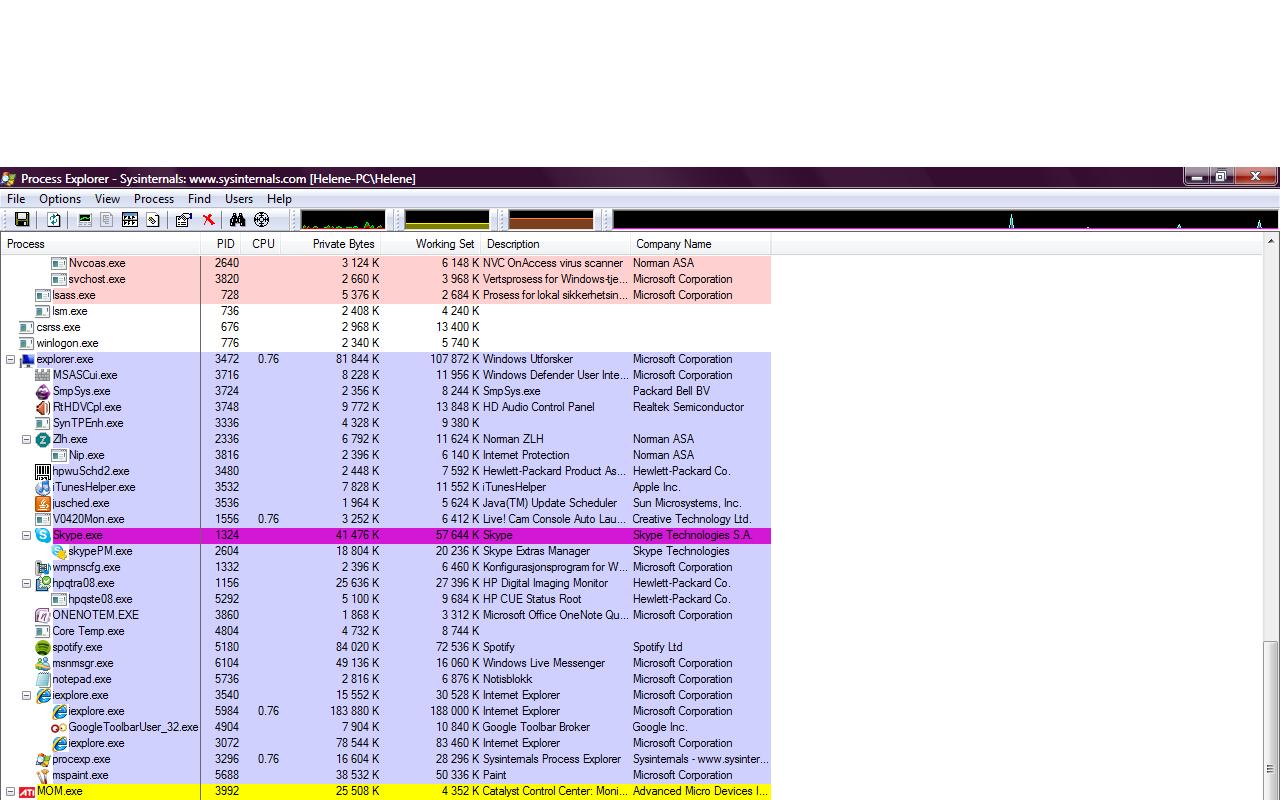The width and height of the screenshot is (1280, 800).
Task: Collapse the Zlh.exe tree node
Action: coord(27,439)
